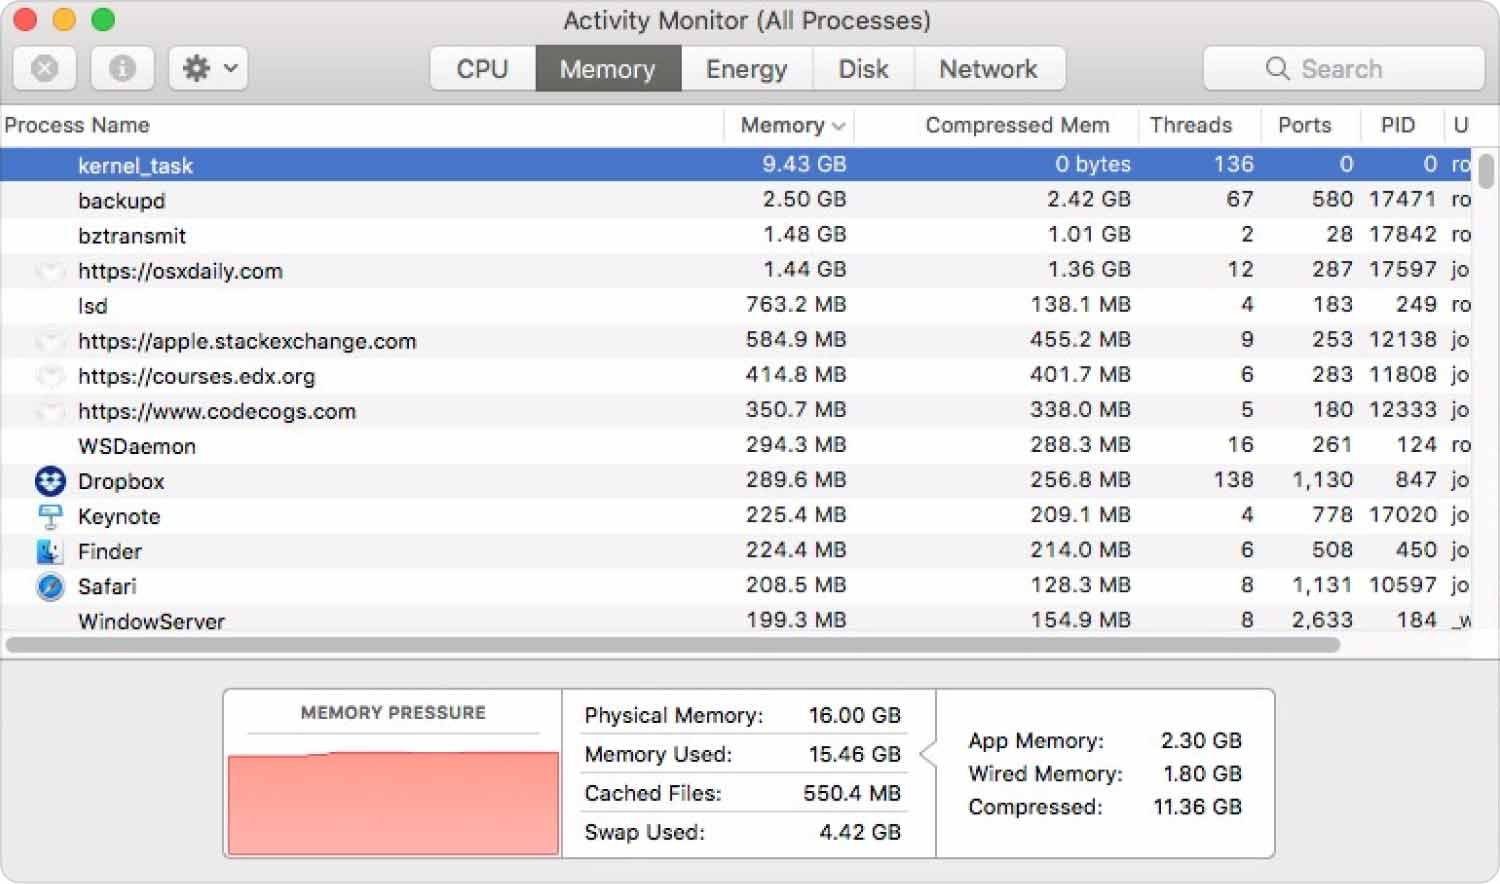The width and height of the screenshot is (1500, 884).
Task: Click the icon beside https://osxdaily.com
Action: click(49, 271)
